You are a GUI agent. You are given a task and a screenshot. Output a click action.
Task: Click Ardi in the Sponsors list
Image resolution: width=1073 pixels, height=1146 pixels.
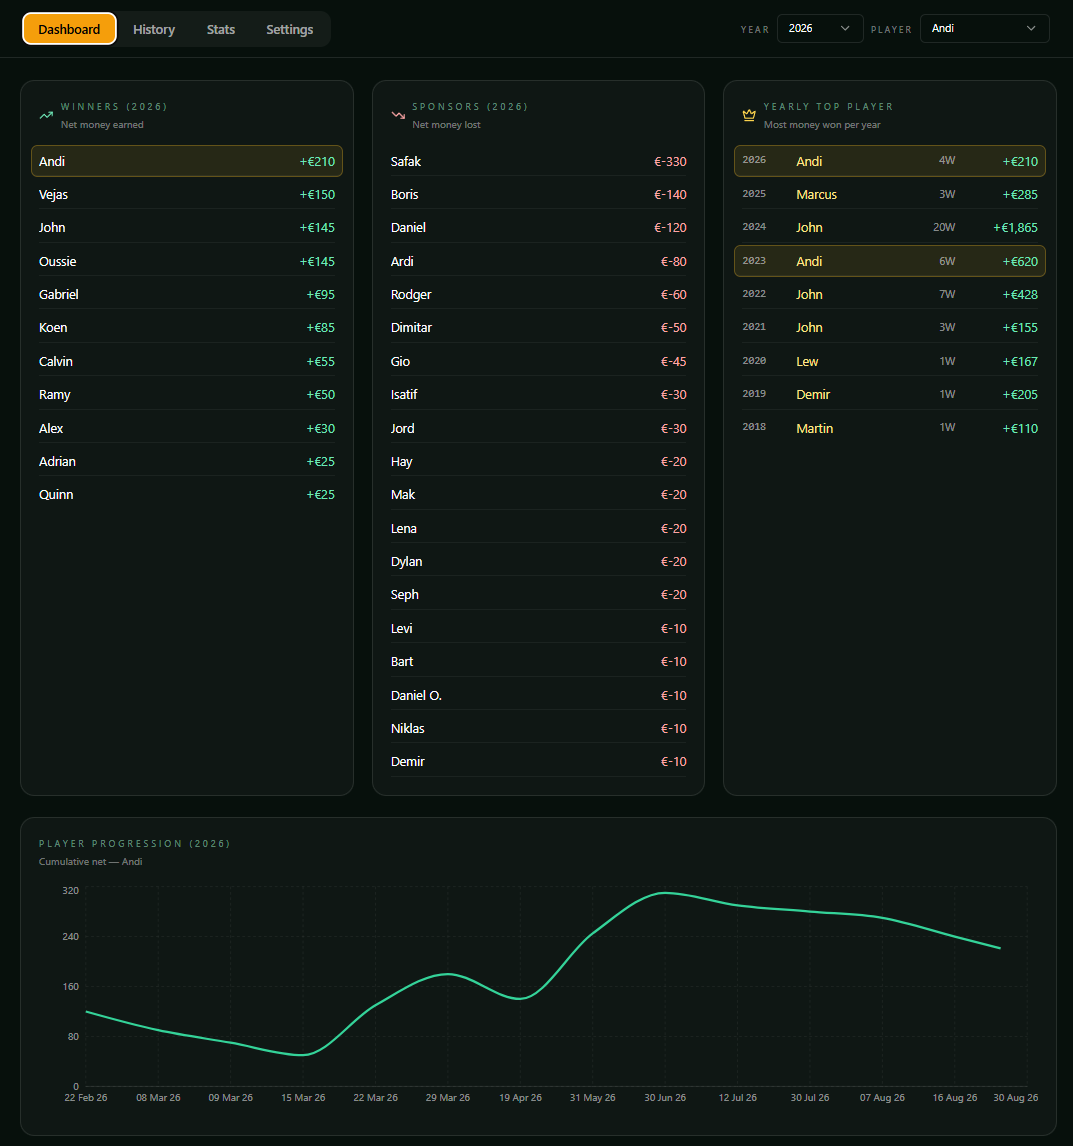(x=539, y=262)
